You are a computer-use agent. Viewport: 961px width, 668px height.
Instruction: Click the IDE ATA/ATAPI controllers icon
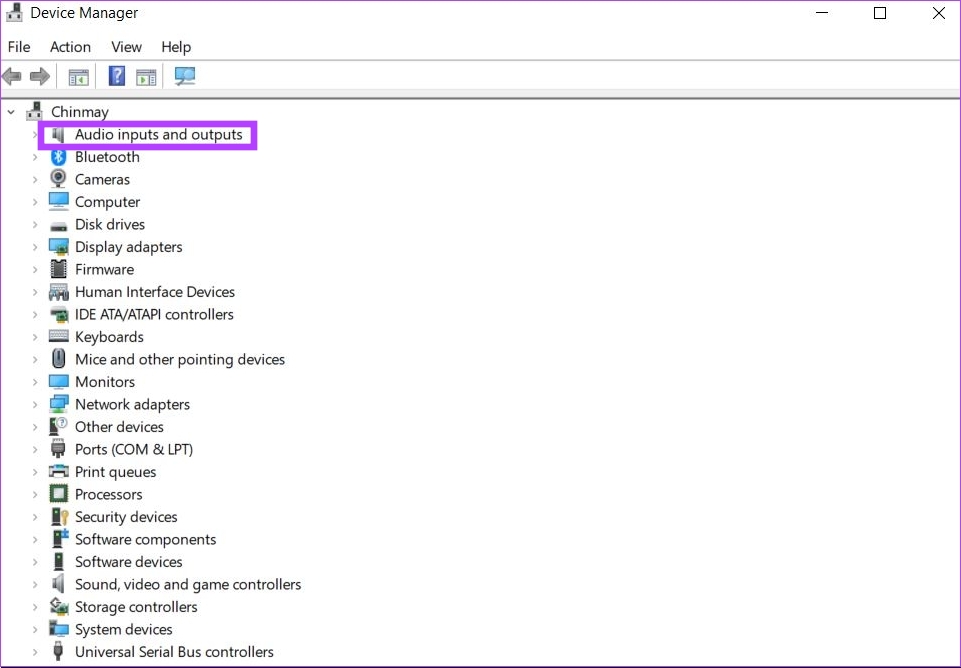pos(59,314)
